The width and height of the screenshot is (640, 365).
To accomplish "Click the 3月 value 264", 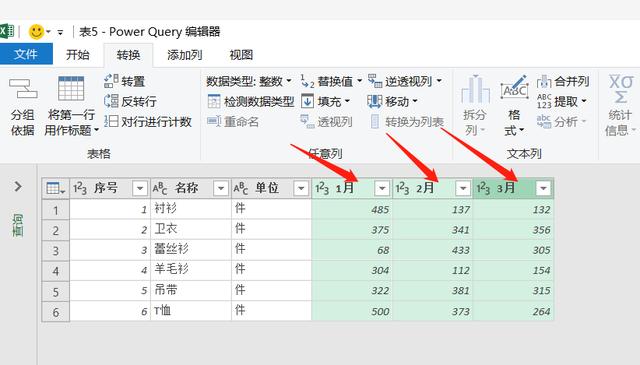I will [x=513, y=311].
